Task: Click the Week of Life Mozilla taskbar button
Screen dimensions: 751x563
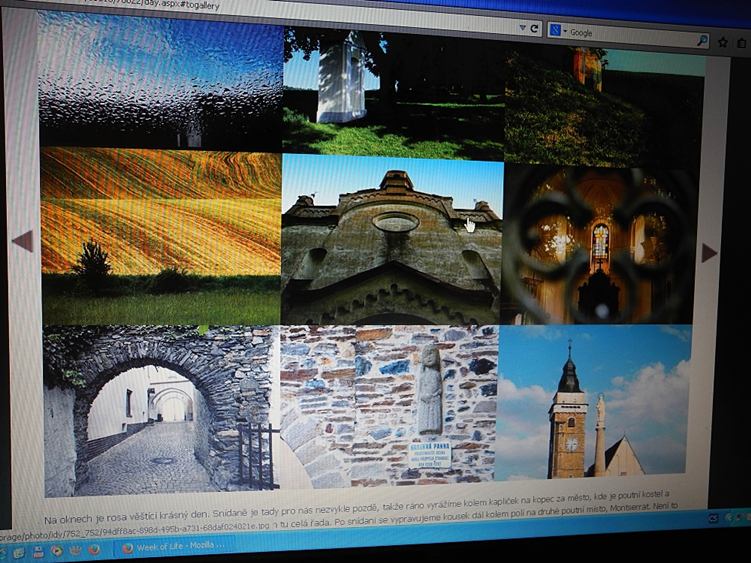Action: click(172, 547)
